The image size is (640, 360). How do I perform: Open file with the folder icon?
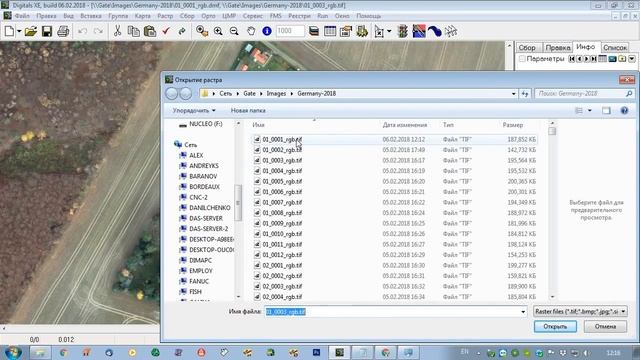click(x=31, y=31)
